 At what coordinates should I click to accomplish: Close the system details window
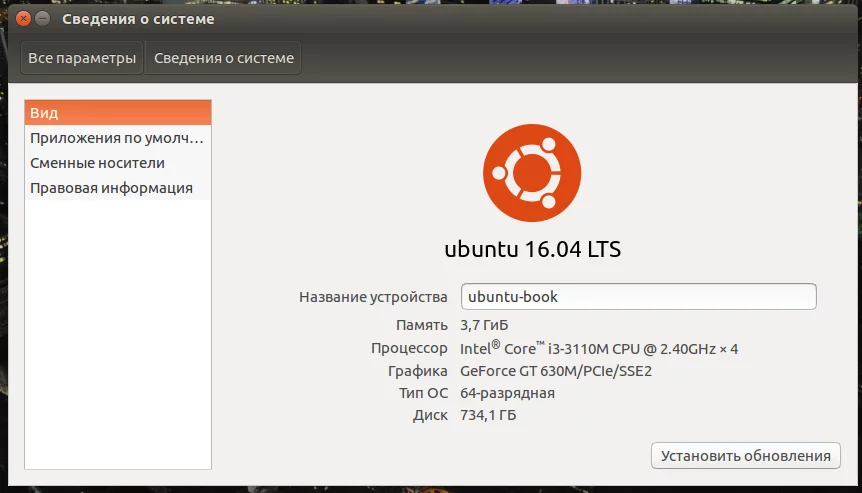[x=23, y=19]
